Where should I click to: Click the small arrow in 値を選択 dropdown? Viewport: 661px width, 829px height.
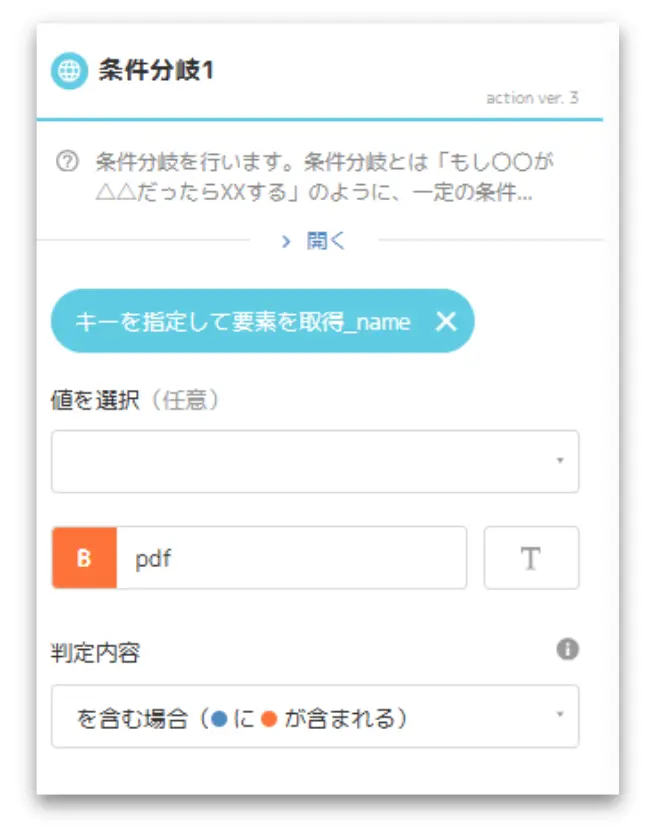560,460
